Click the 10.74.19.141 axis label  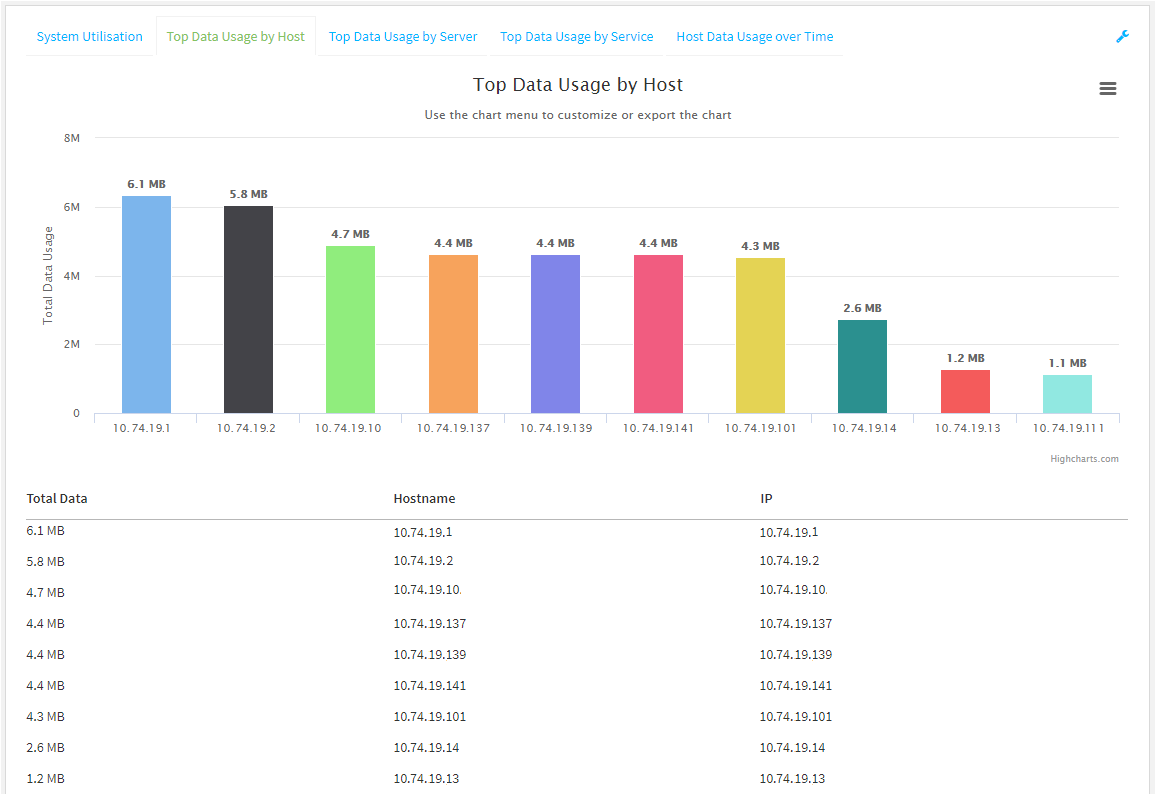[x=658, y=426]
